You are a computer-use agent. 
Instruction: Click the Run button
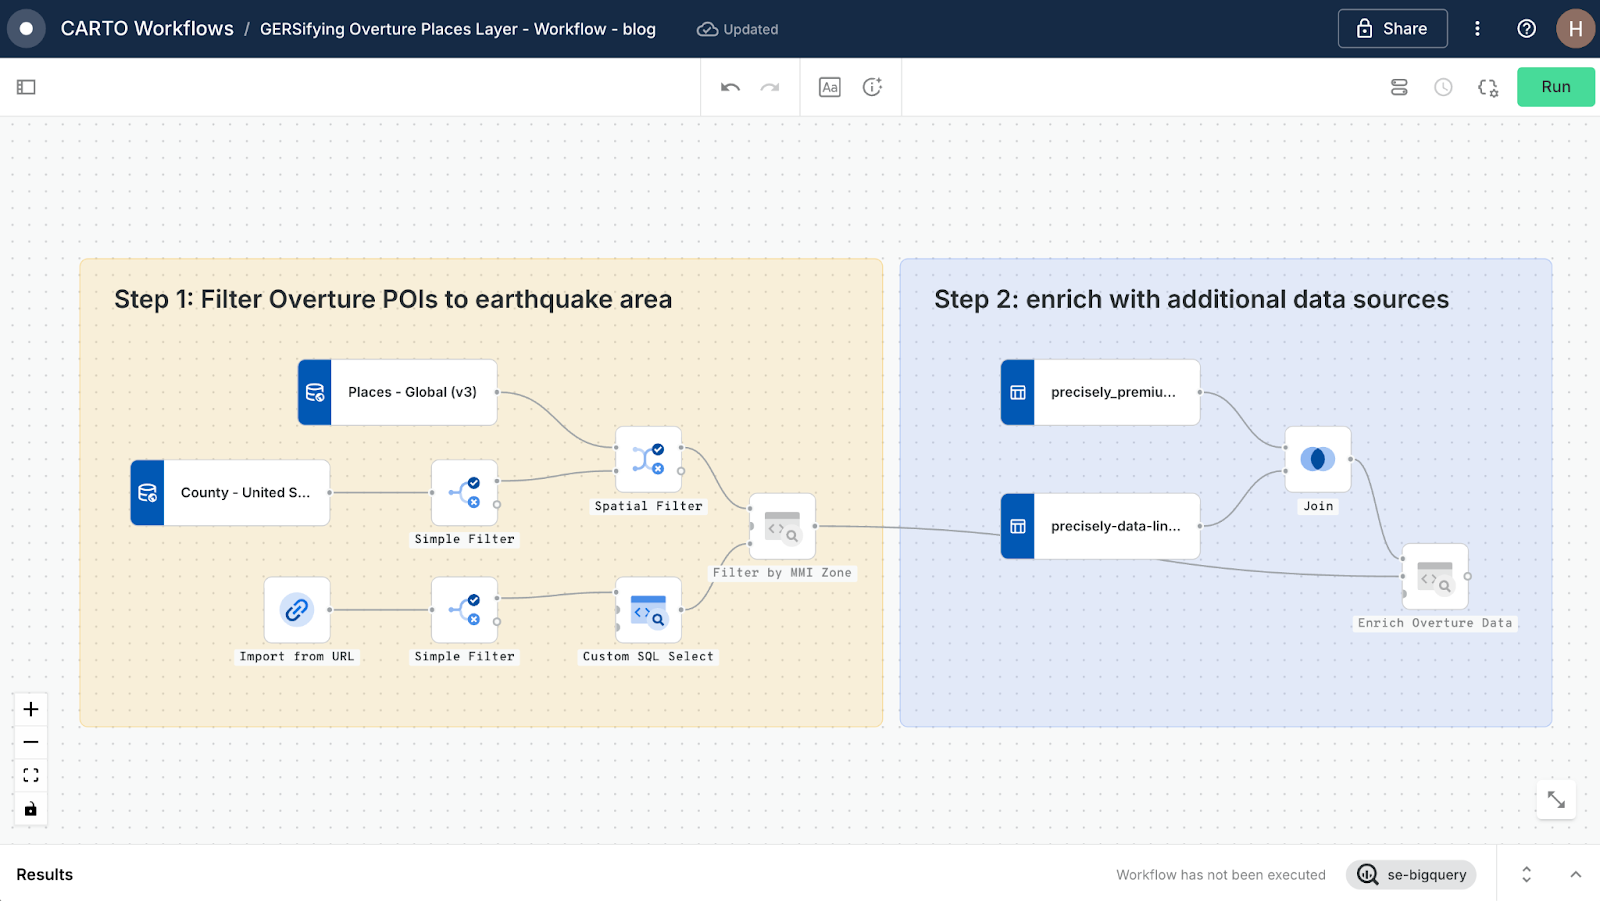coord(1555,87)
